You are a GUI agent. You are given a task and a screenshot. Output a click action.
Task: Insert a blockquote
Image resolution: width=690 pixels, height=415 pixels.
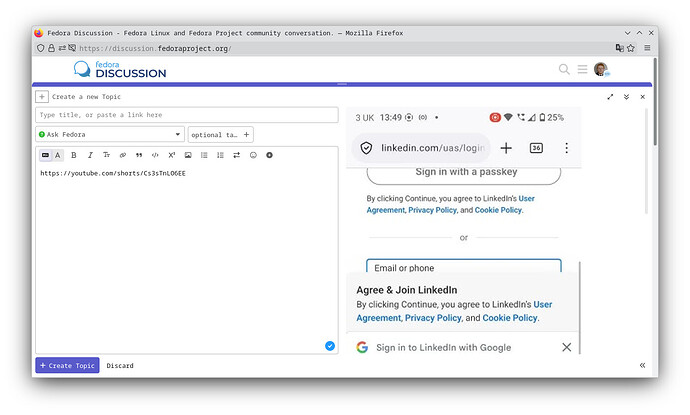click(139, 155)
